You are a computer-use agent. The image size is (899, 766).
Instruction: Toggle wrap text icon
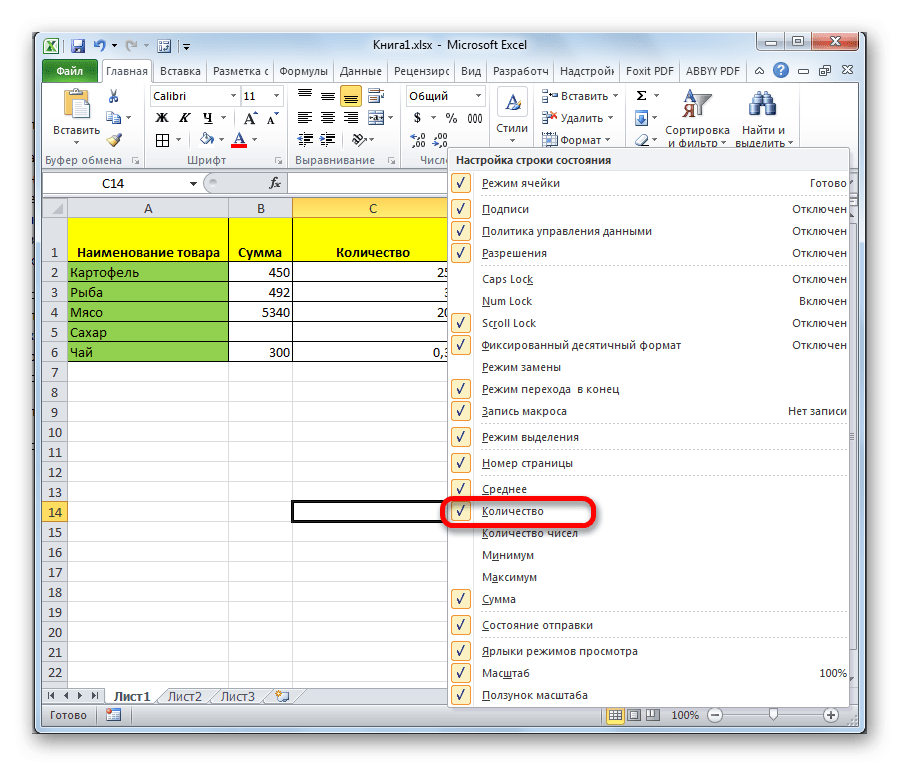376,95
